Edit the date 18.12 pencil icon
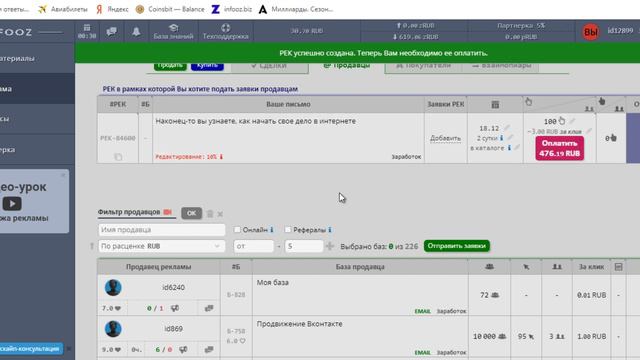Image resolution: width=640 pixels, height=360 pixels. (x=507, y=128)
